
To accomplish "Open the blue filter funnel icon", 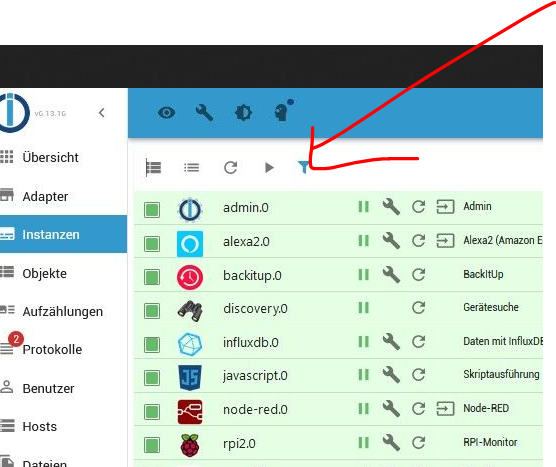I will [303, 167].
